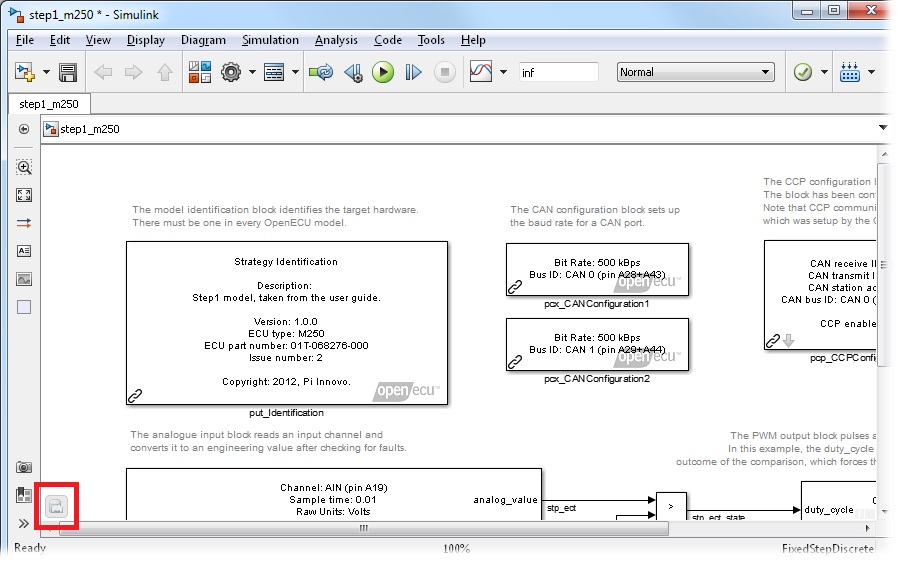Expand the breadcrumb bar dropdown arrow
Image resolution: width=901 pixels, height=564 pixels.
point(883,128)
